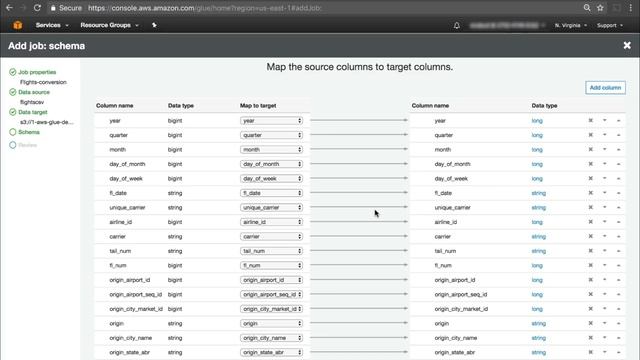Open the day_of_month mapping dropdown
This screenshot has height=360, width=640.
271,164
